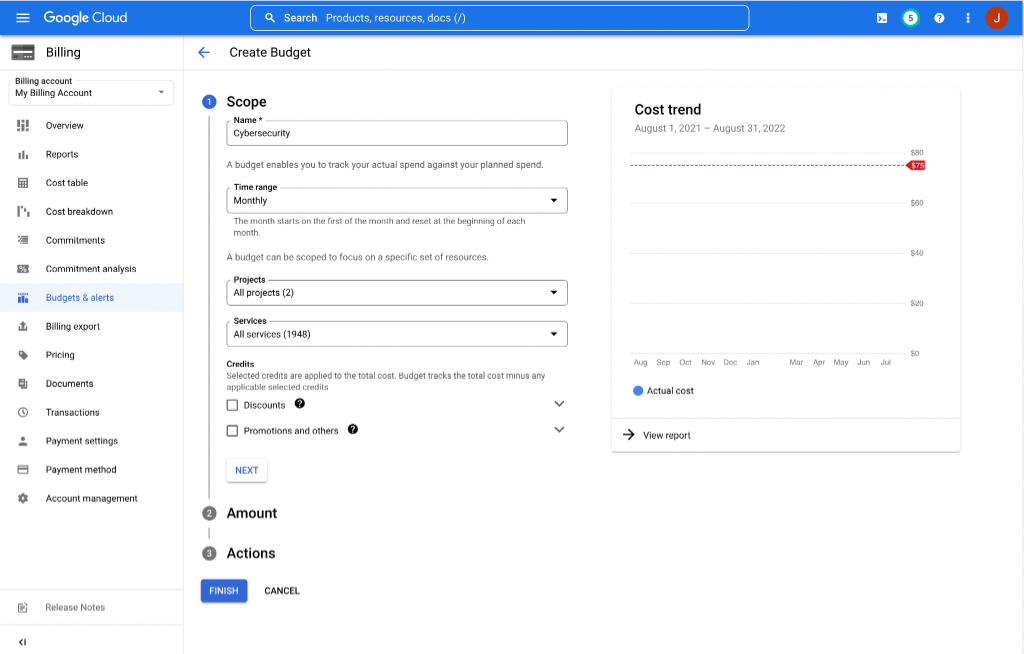Select the Scope step header
The width and height of the screenshot is (1024, 654).
click(246, 102)
